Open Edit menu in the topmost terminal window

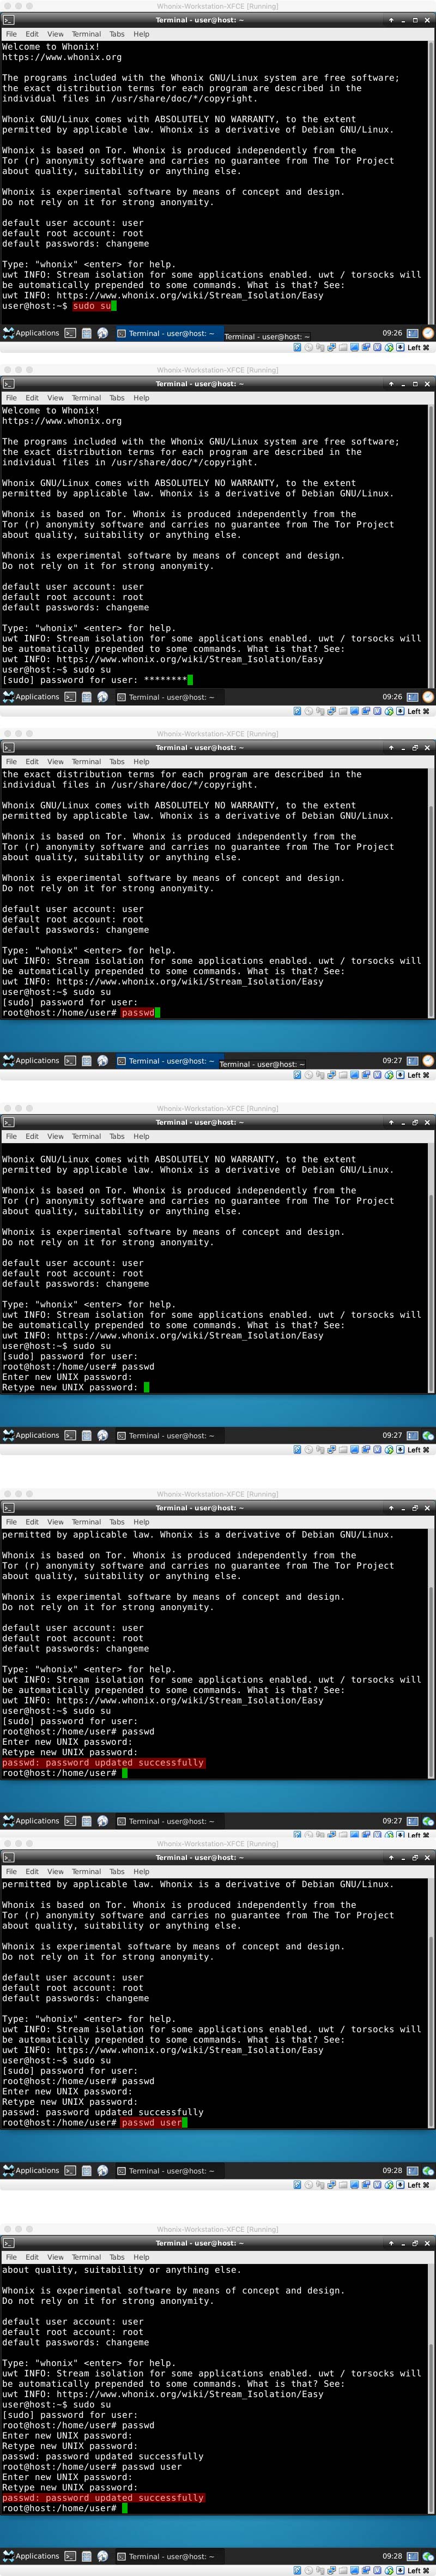pos(32,34)
